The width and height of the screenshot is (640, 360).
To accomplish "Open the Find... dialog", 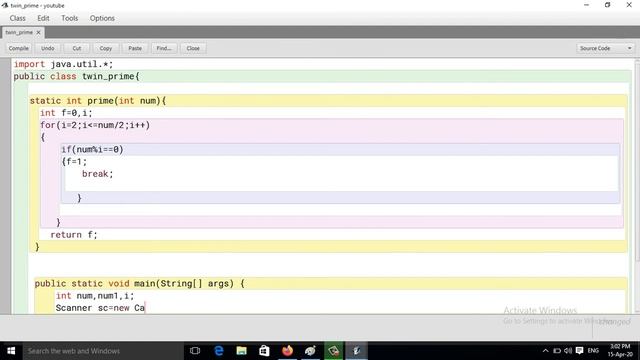I will coord(164,48).
